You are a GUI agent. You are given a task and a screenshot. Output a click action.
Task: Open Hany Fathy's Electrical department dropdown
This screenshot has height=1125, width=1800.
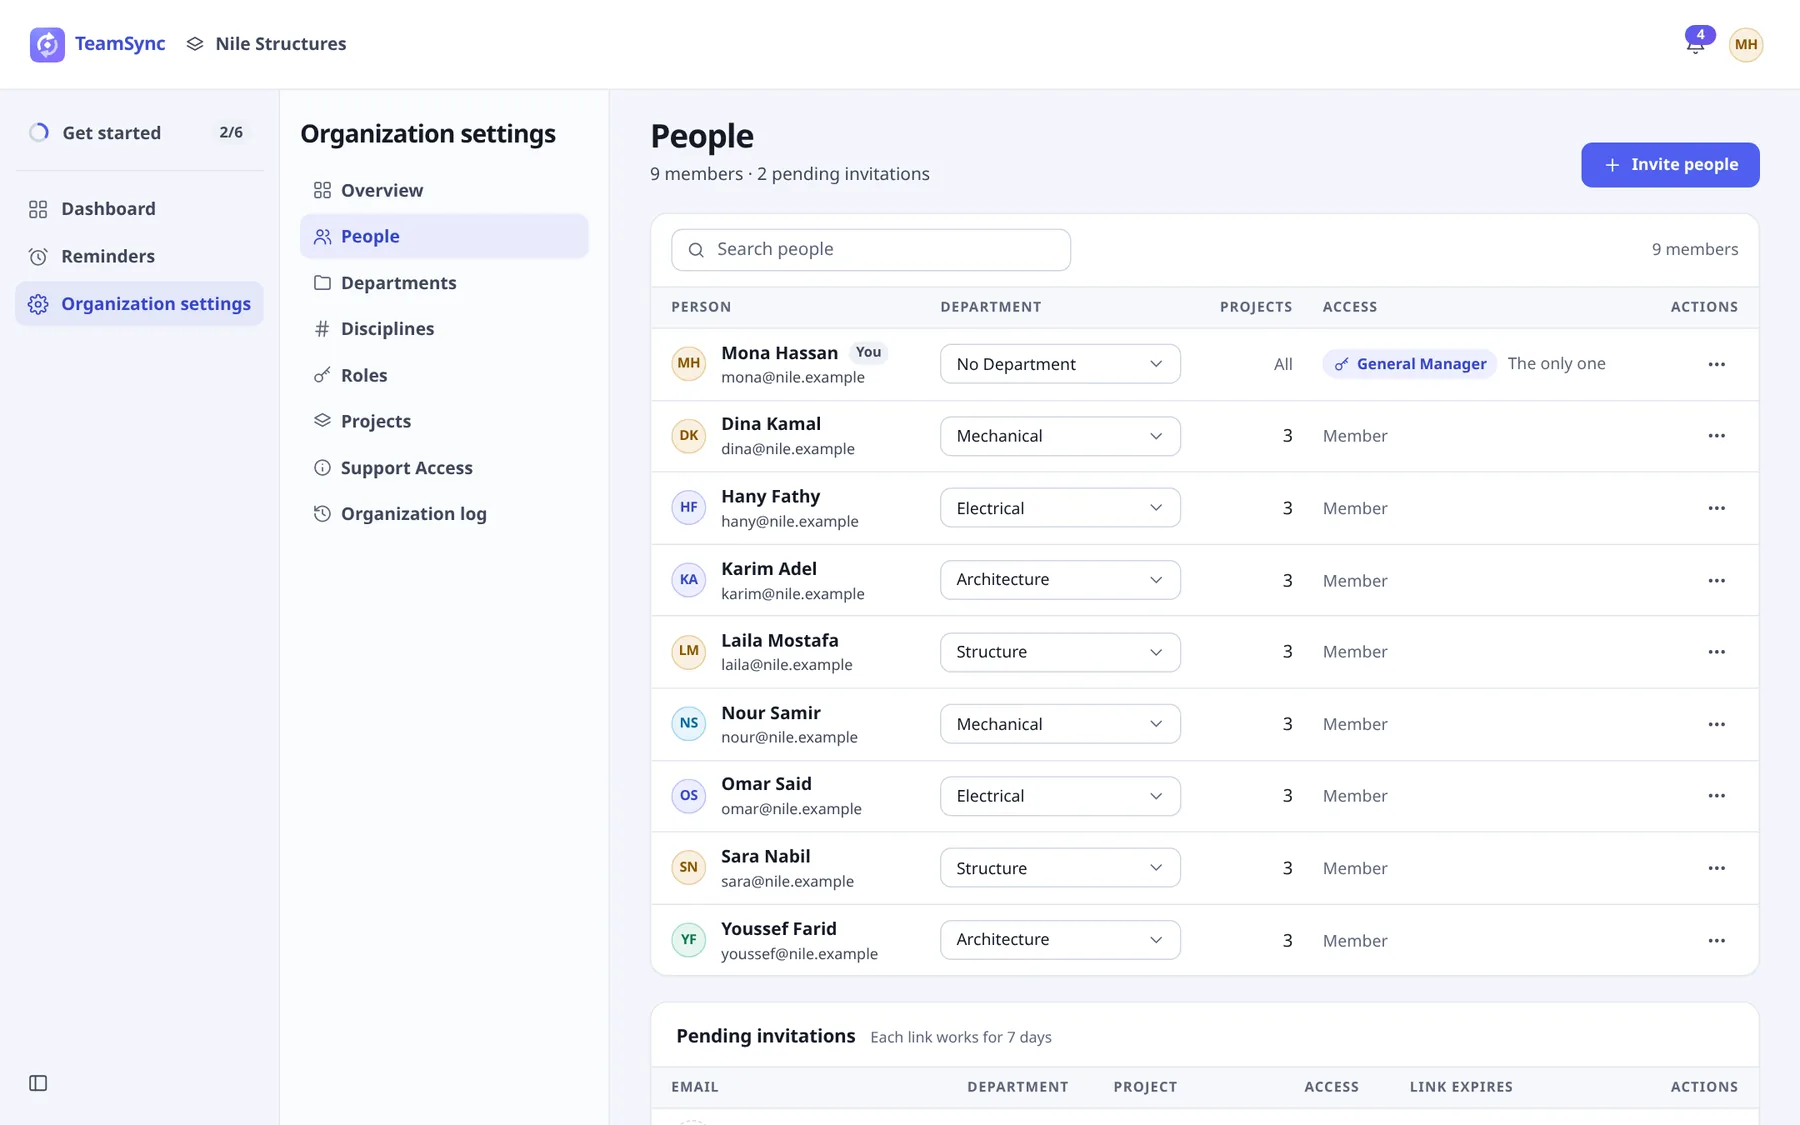point(1060,508)
